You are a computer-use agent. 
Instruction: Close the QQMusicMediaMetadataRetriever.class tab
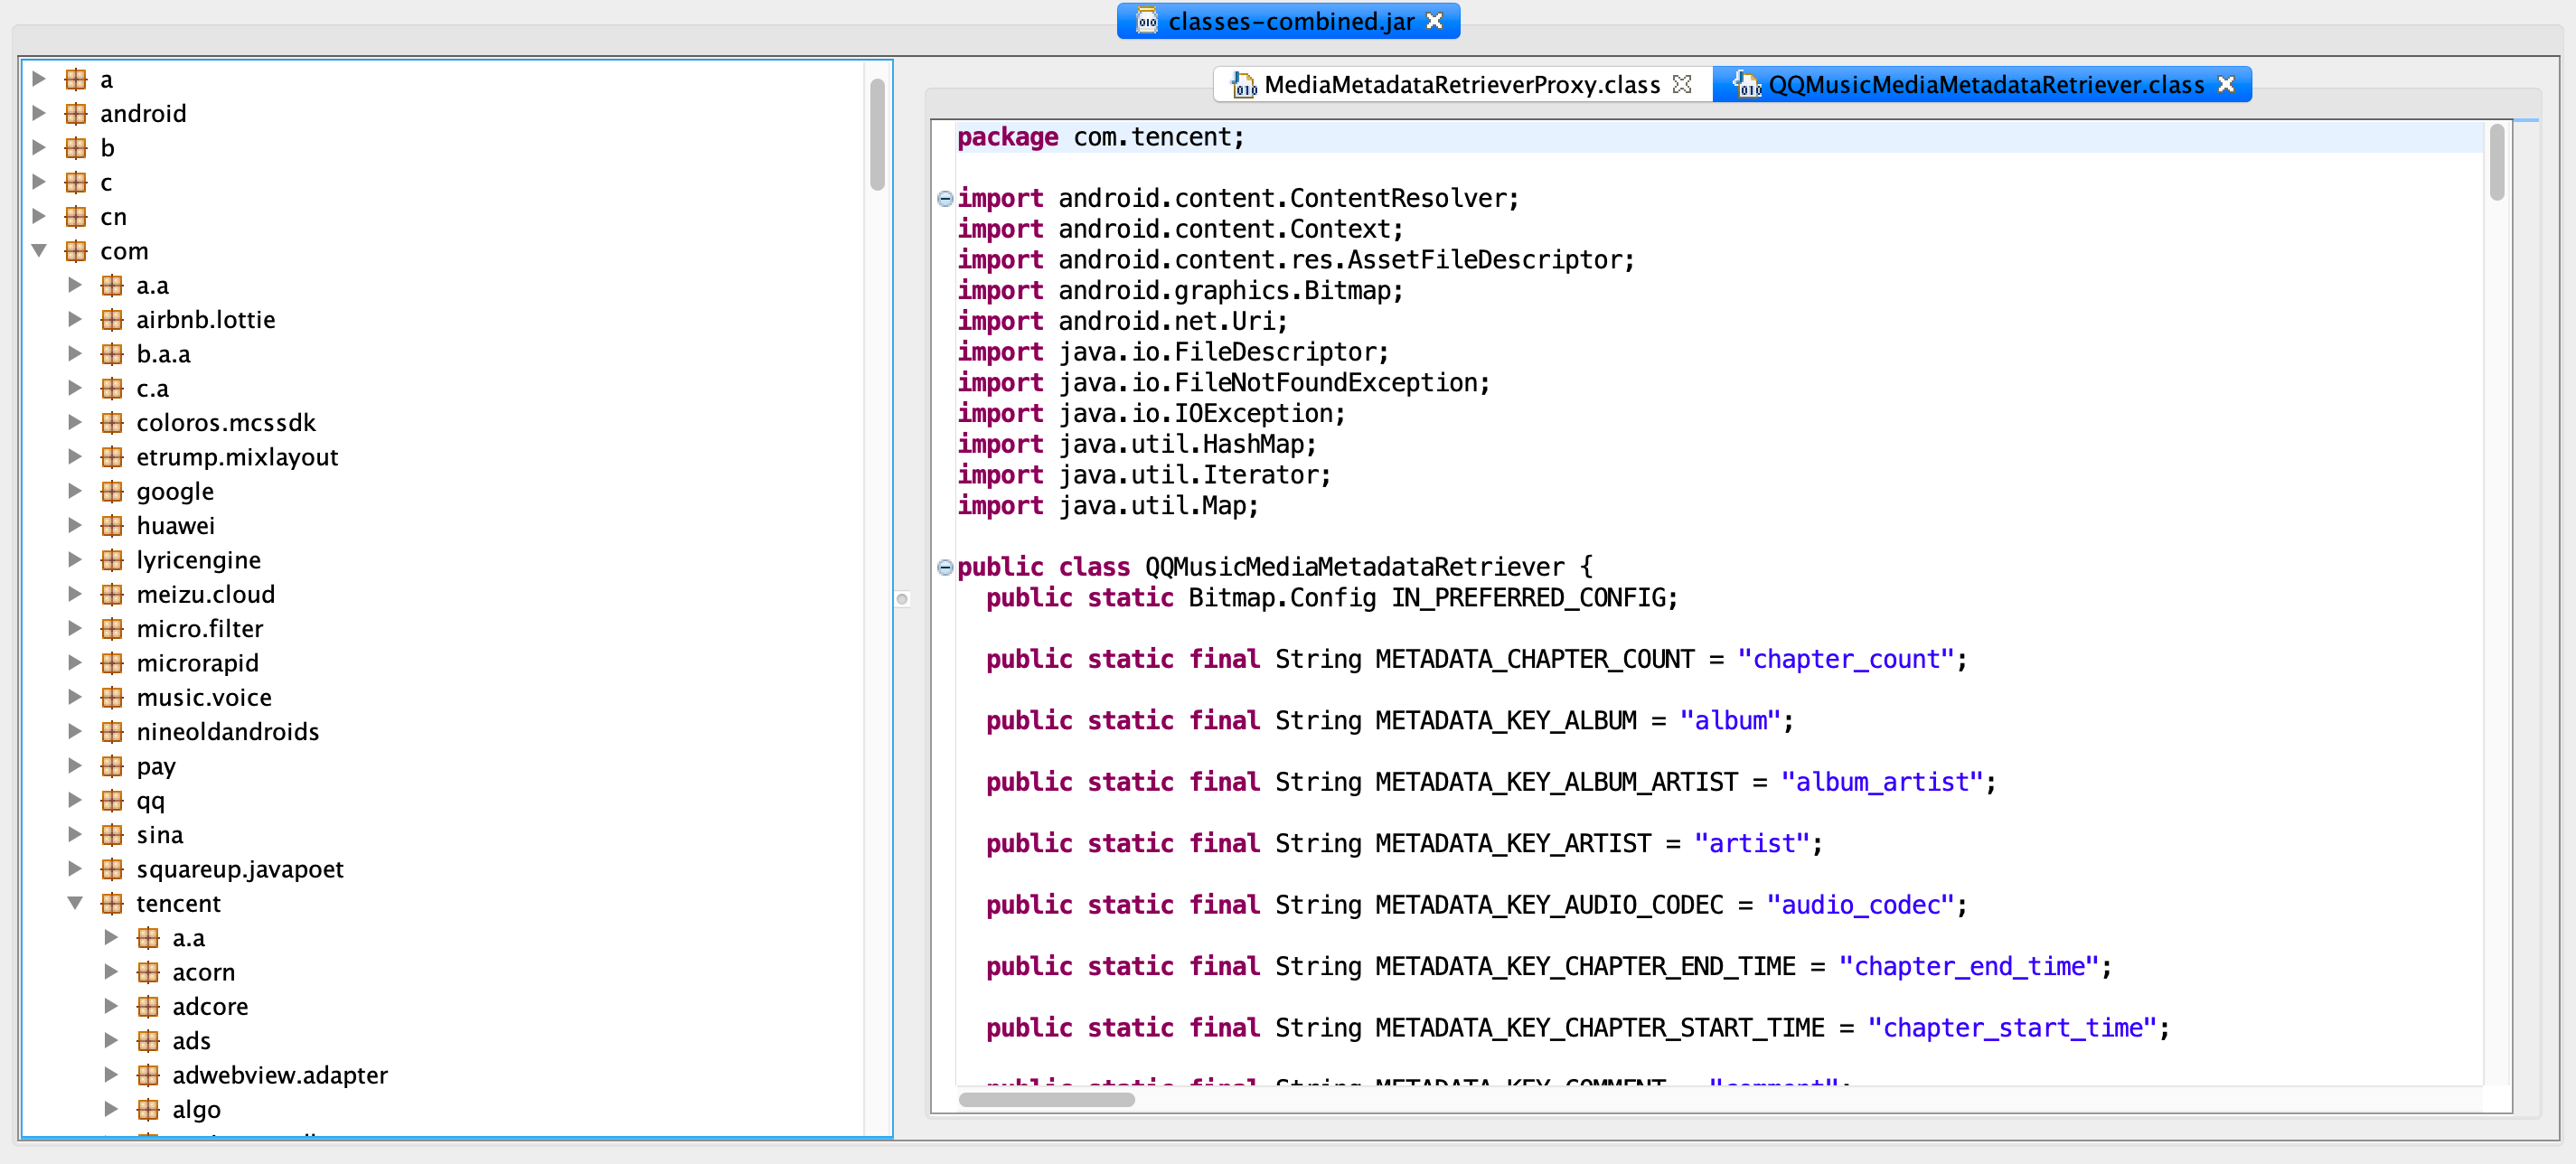click(x=2226, y=85)
